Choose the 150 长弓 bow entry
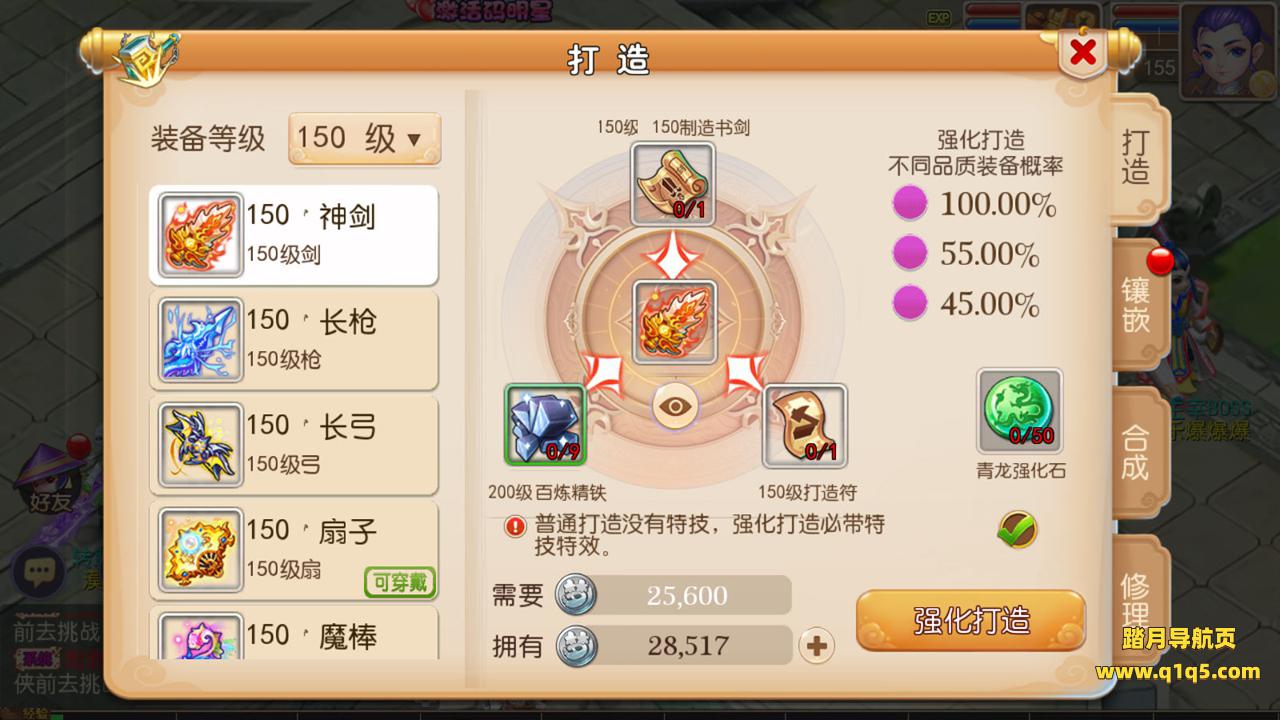1280x720 pixels. 294,444
